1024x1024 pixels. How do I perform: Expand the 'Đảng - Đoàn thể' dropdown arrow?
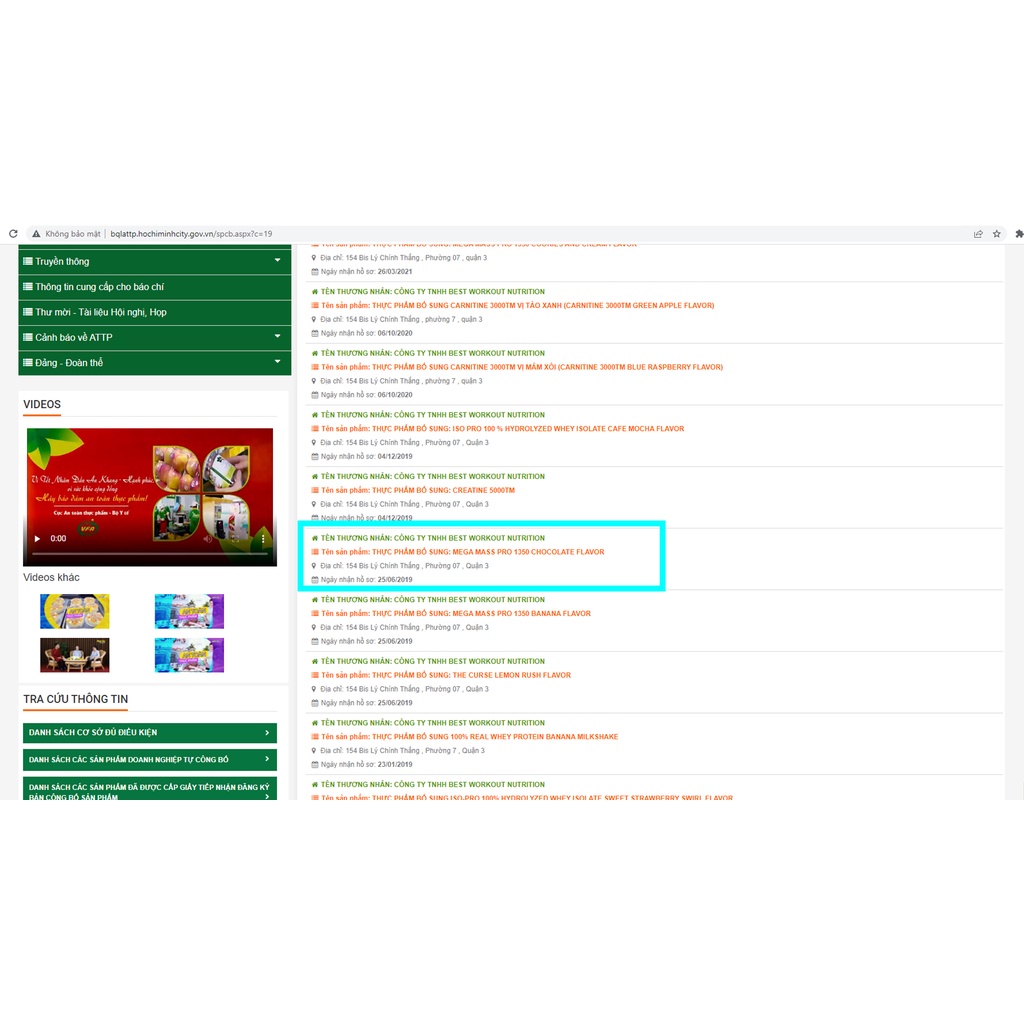277,362
